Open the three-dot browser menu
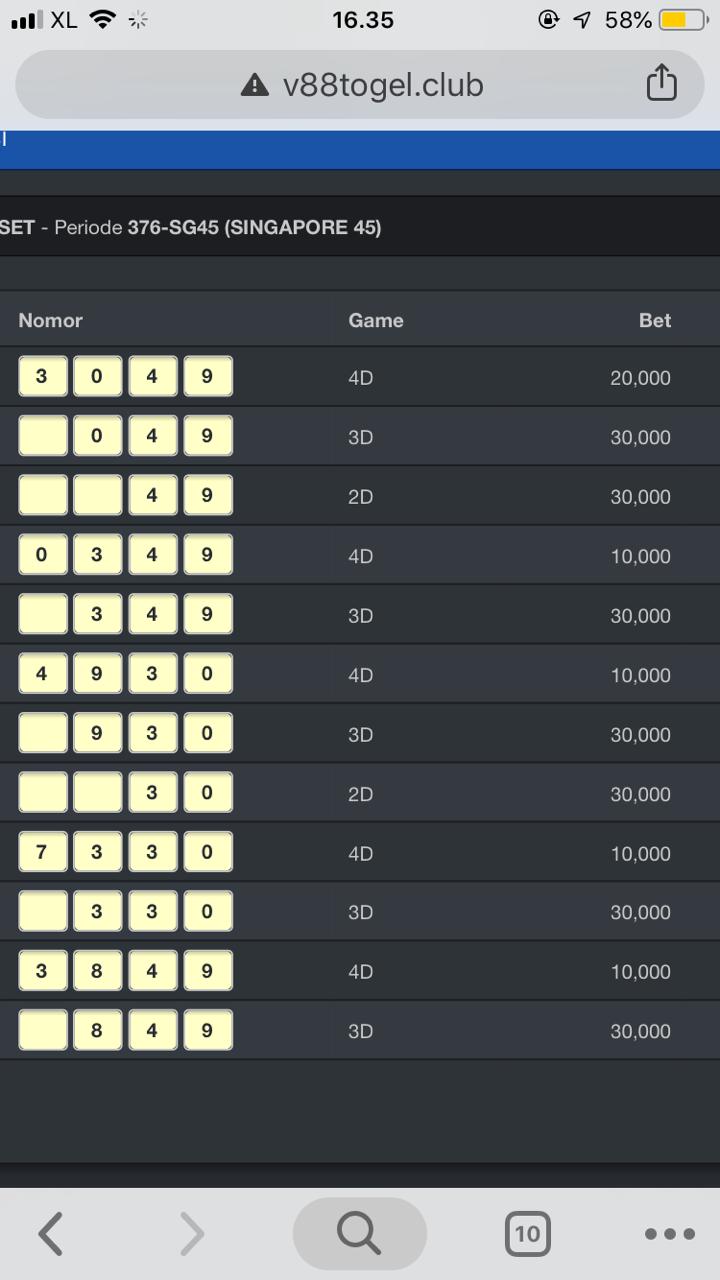This screenshot has width=720, height=1280. (x=669, y=1233)
